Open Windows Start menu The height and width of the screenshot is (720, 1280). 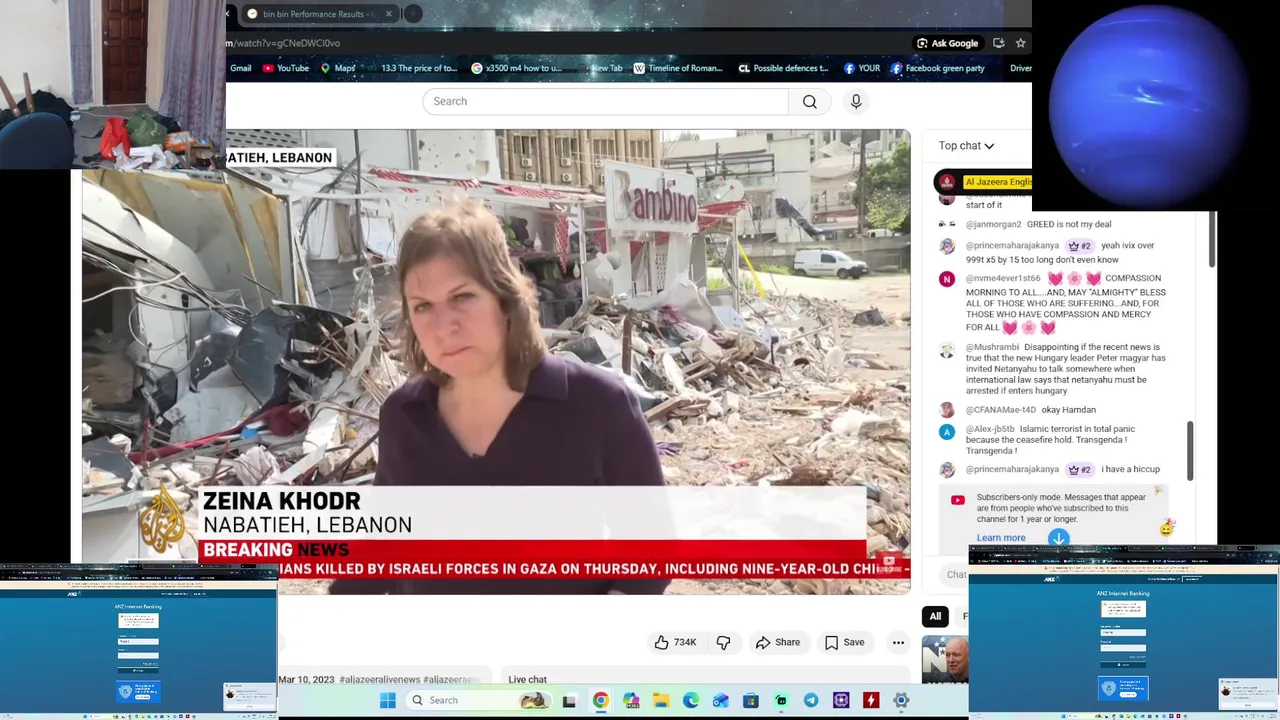388,700
